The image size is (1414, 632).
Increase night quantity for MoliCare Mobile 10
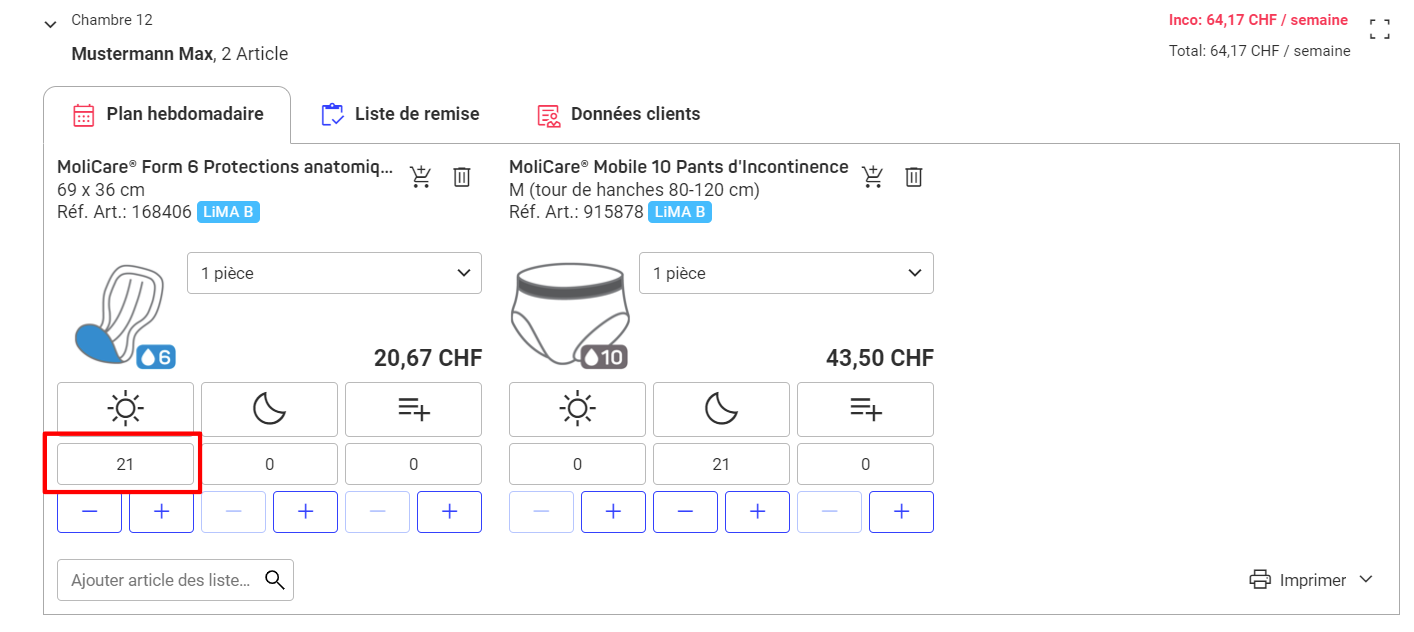[x=757, y=512]
